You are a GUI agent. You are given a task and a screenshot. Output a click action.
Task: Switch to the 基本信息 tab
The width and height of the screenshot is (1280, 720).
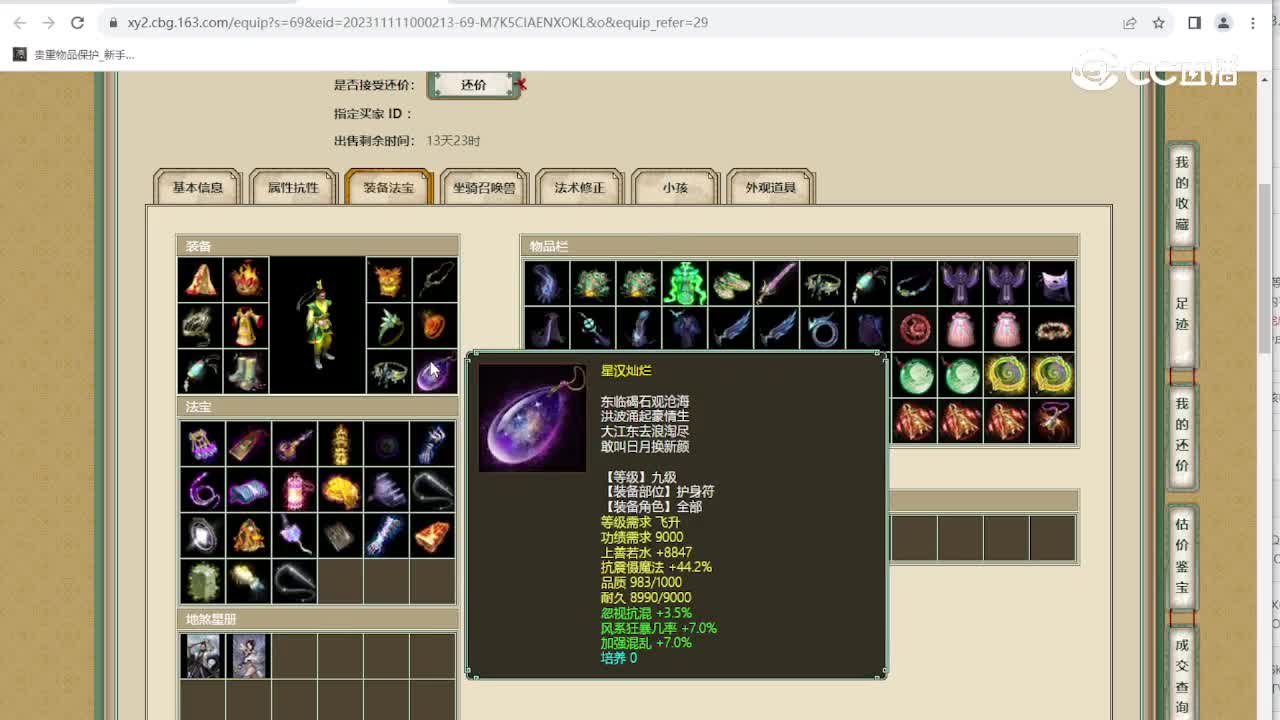click(197, 187)
